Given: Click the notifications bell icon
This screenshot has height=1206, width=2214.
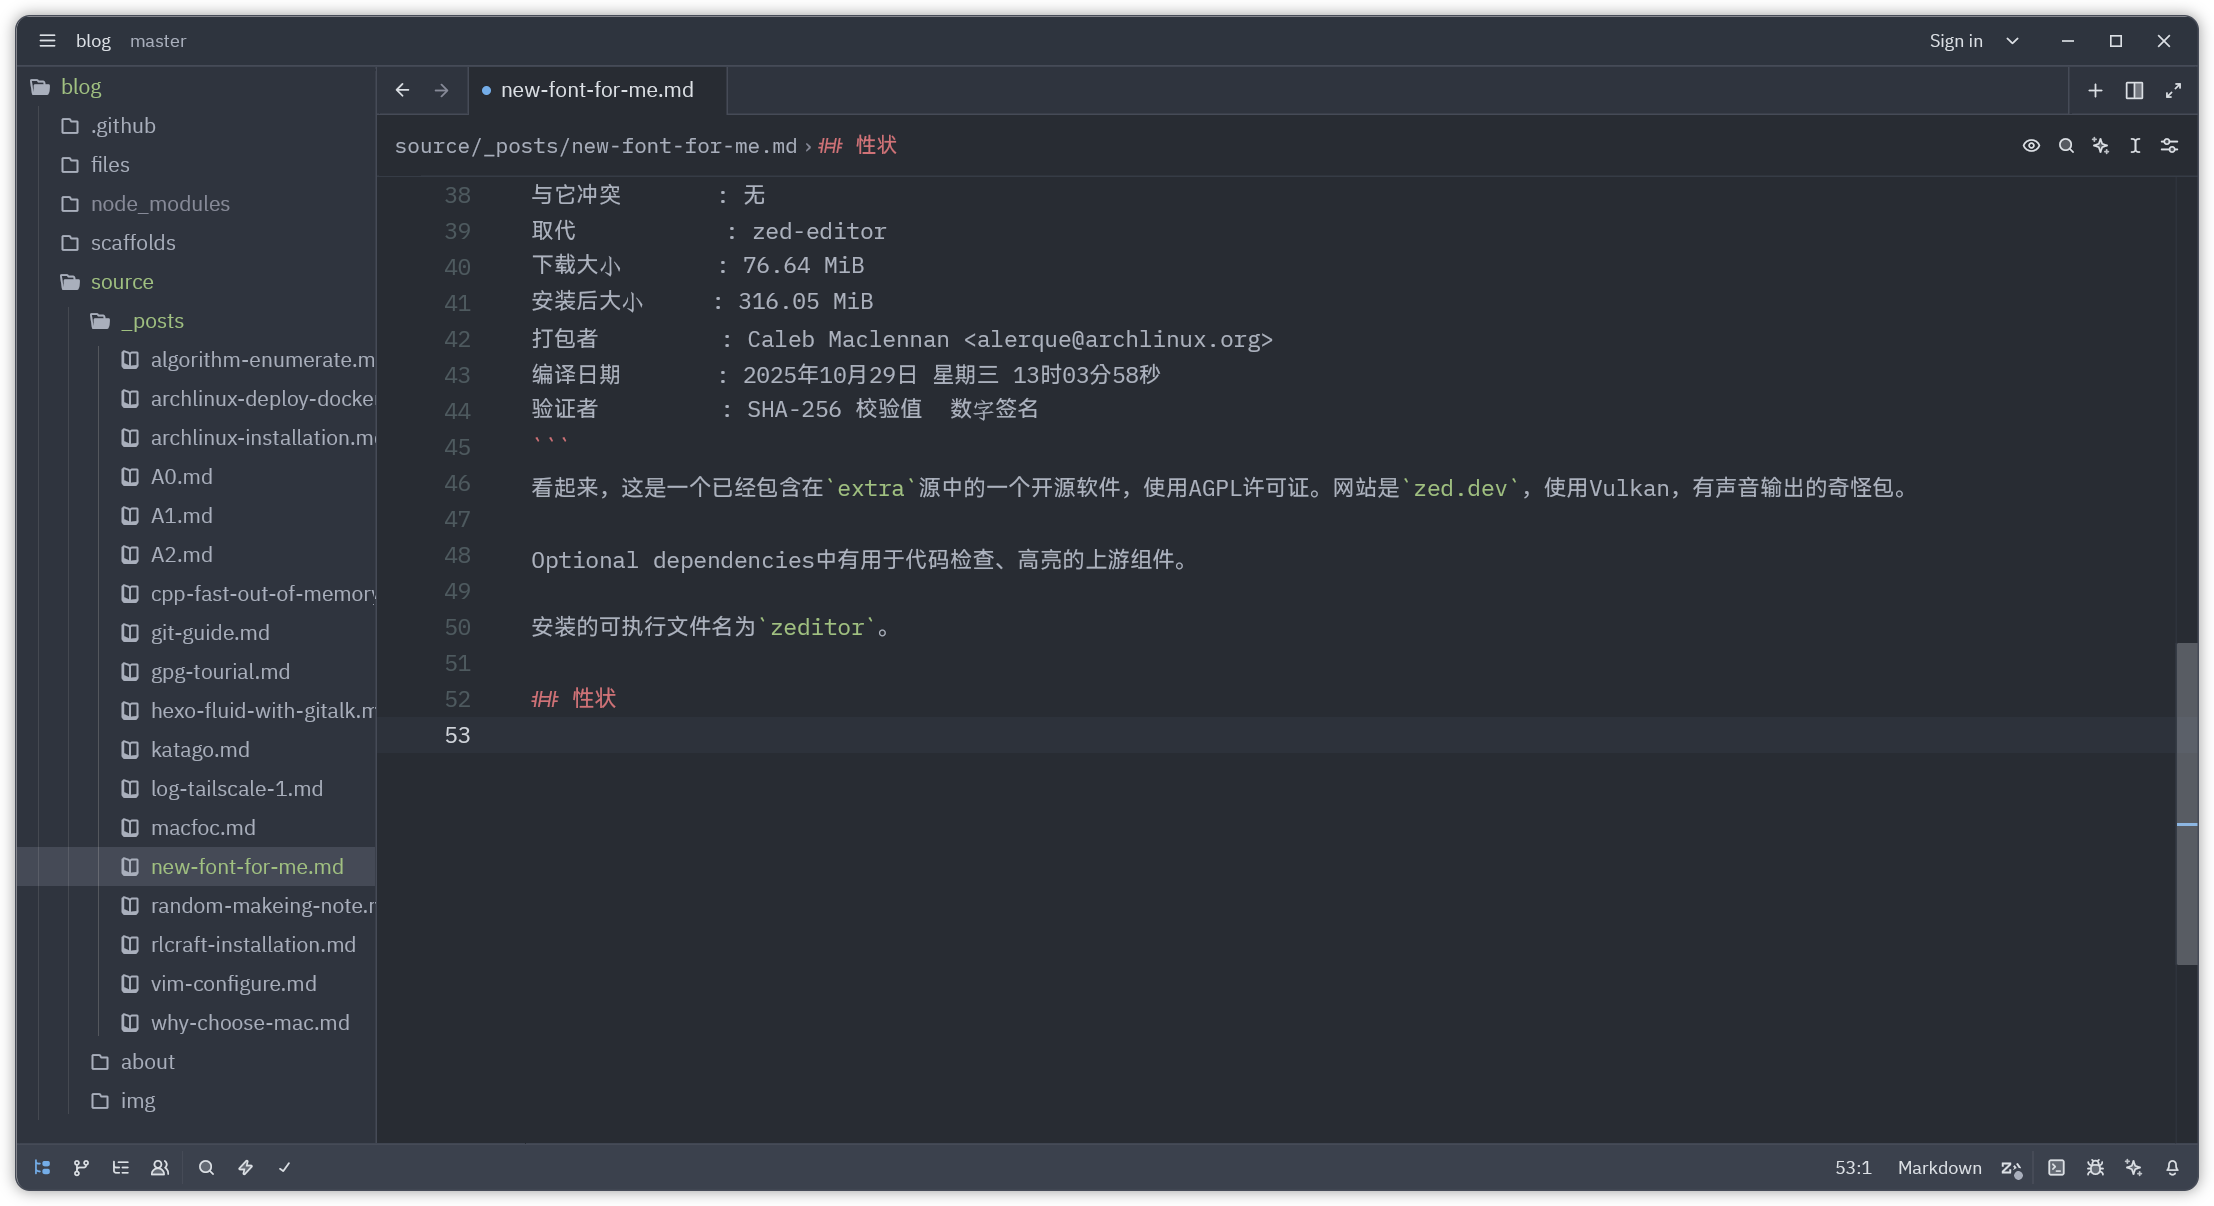Looking at the screenshot, I should point(2172,1167).
